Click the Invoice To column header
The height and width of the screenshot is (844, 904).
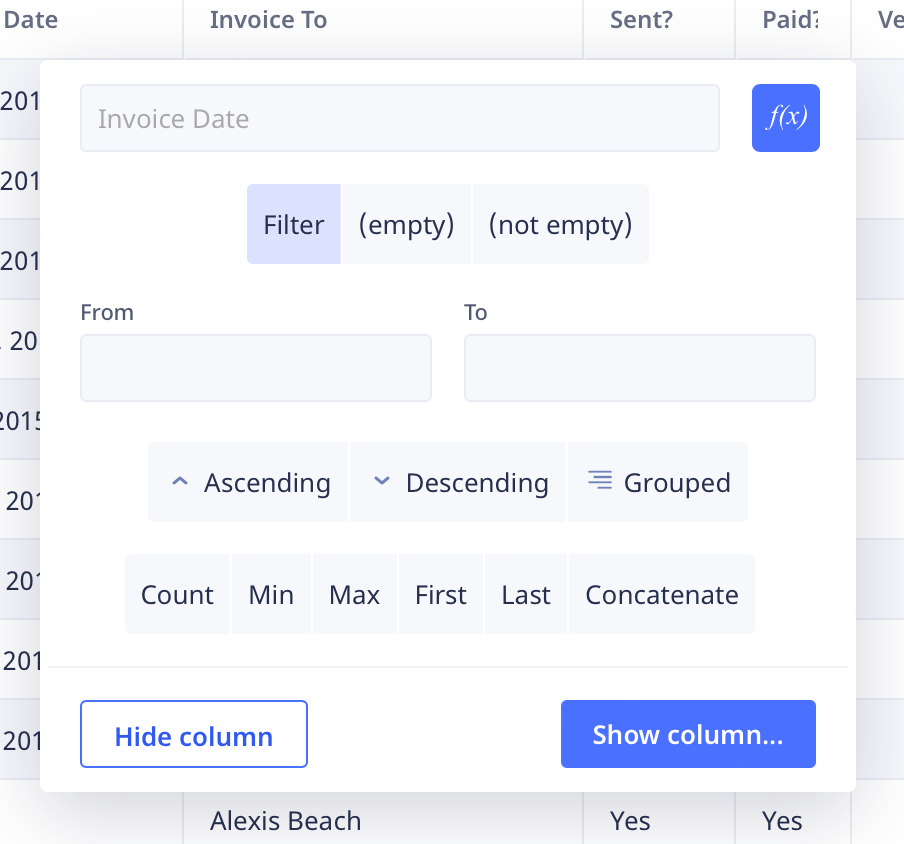(268, 19)
